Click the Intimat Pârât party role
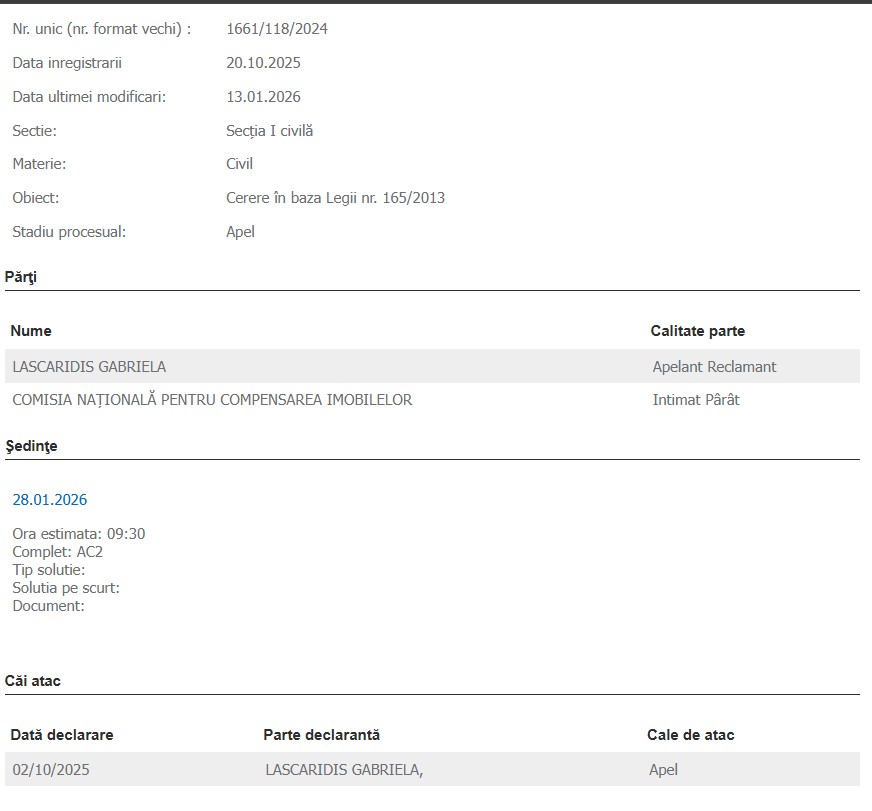 point(696,399)
